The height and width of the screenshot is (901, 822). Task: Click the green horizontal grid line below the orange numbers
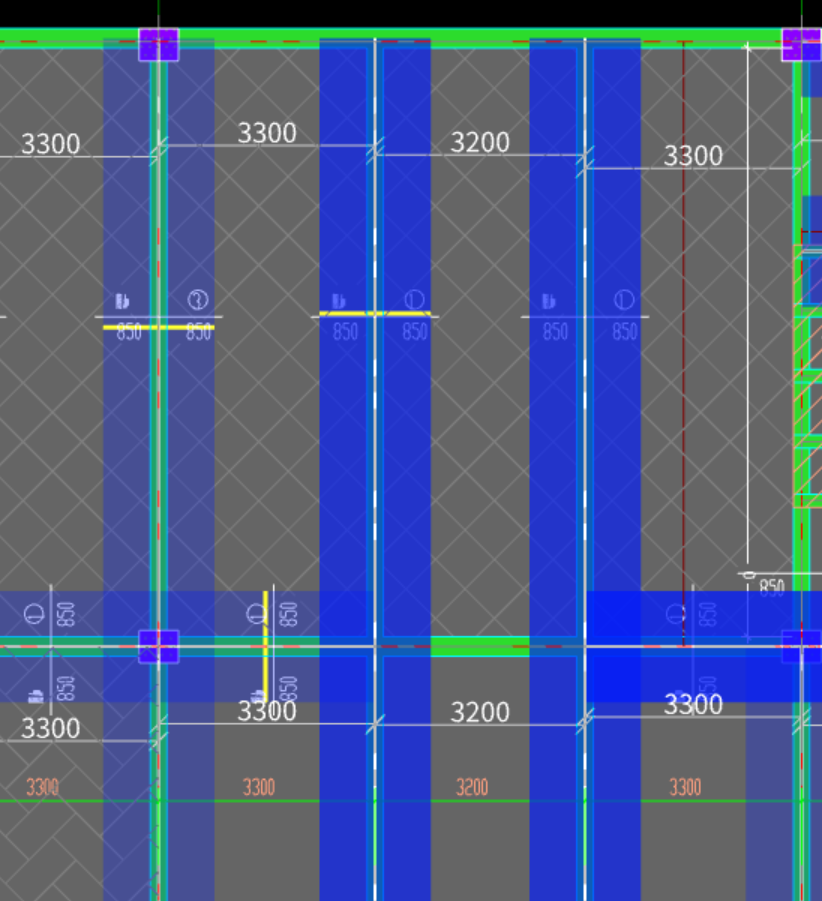411,801
